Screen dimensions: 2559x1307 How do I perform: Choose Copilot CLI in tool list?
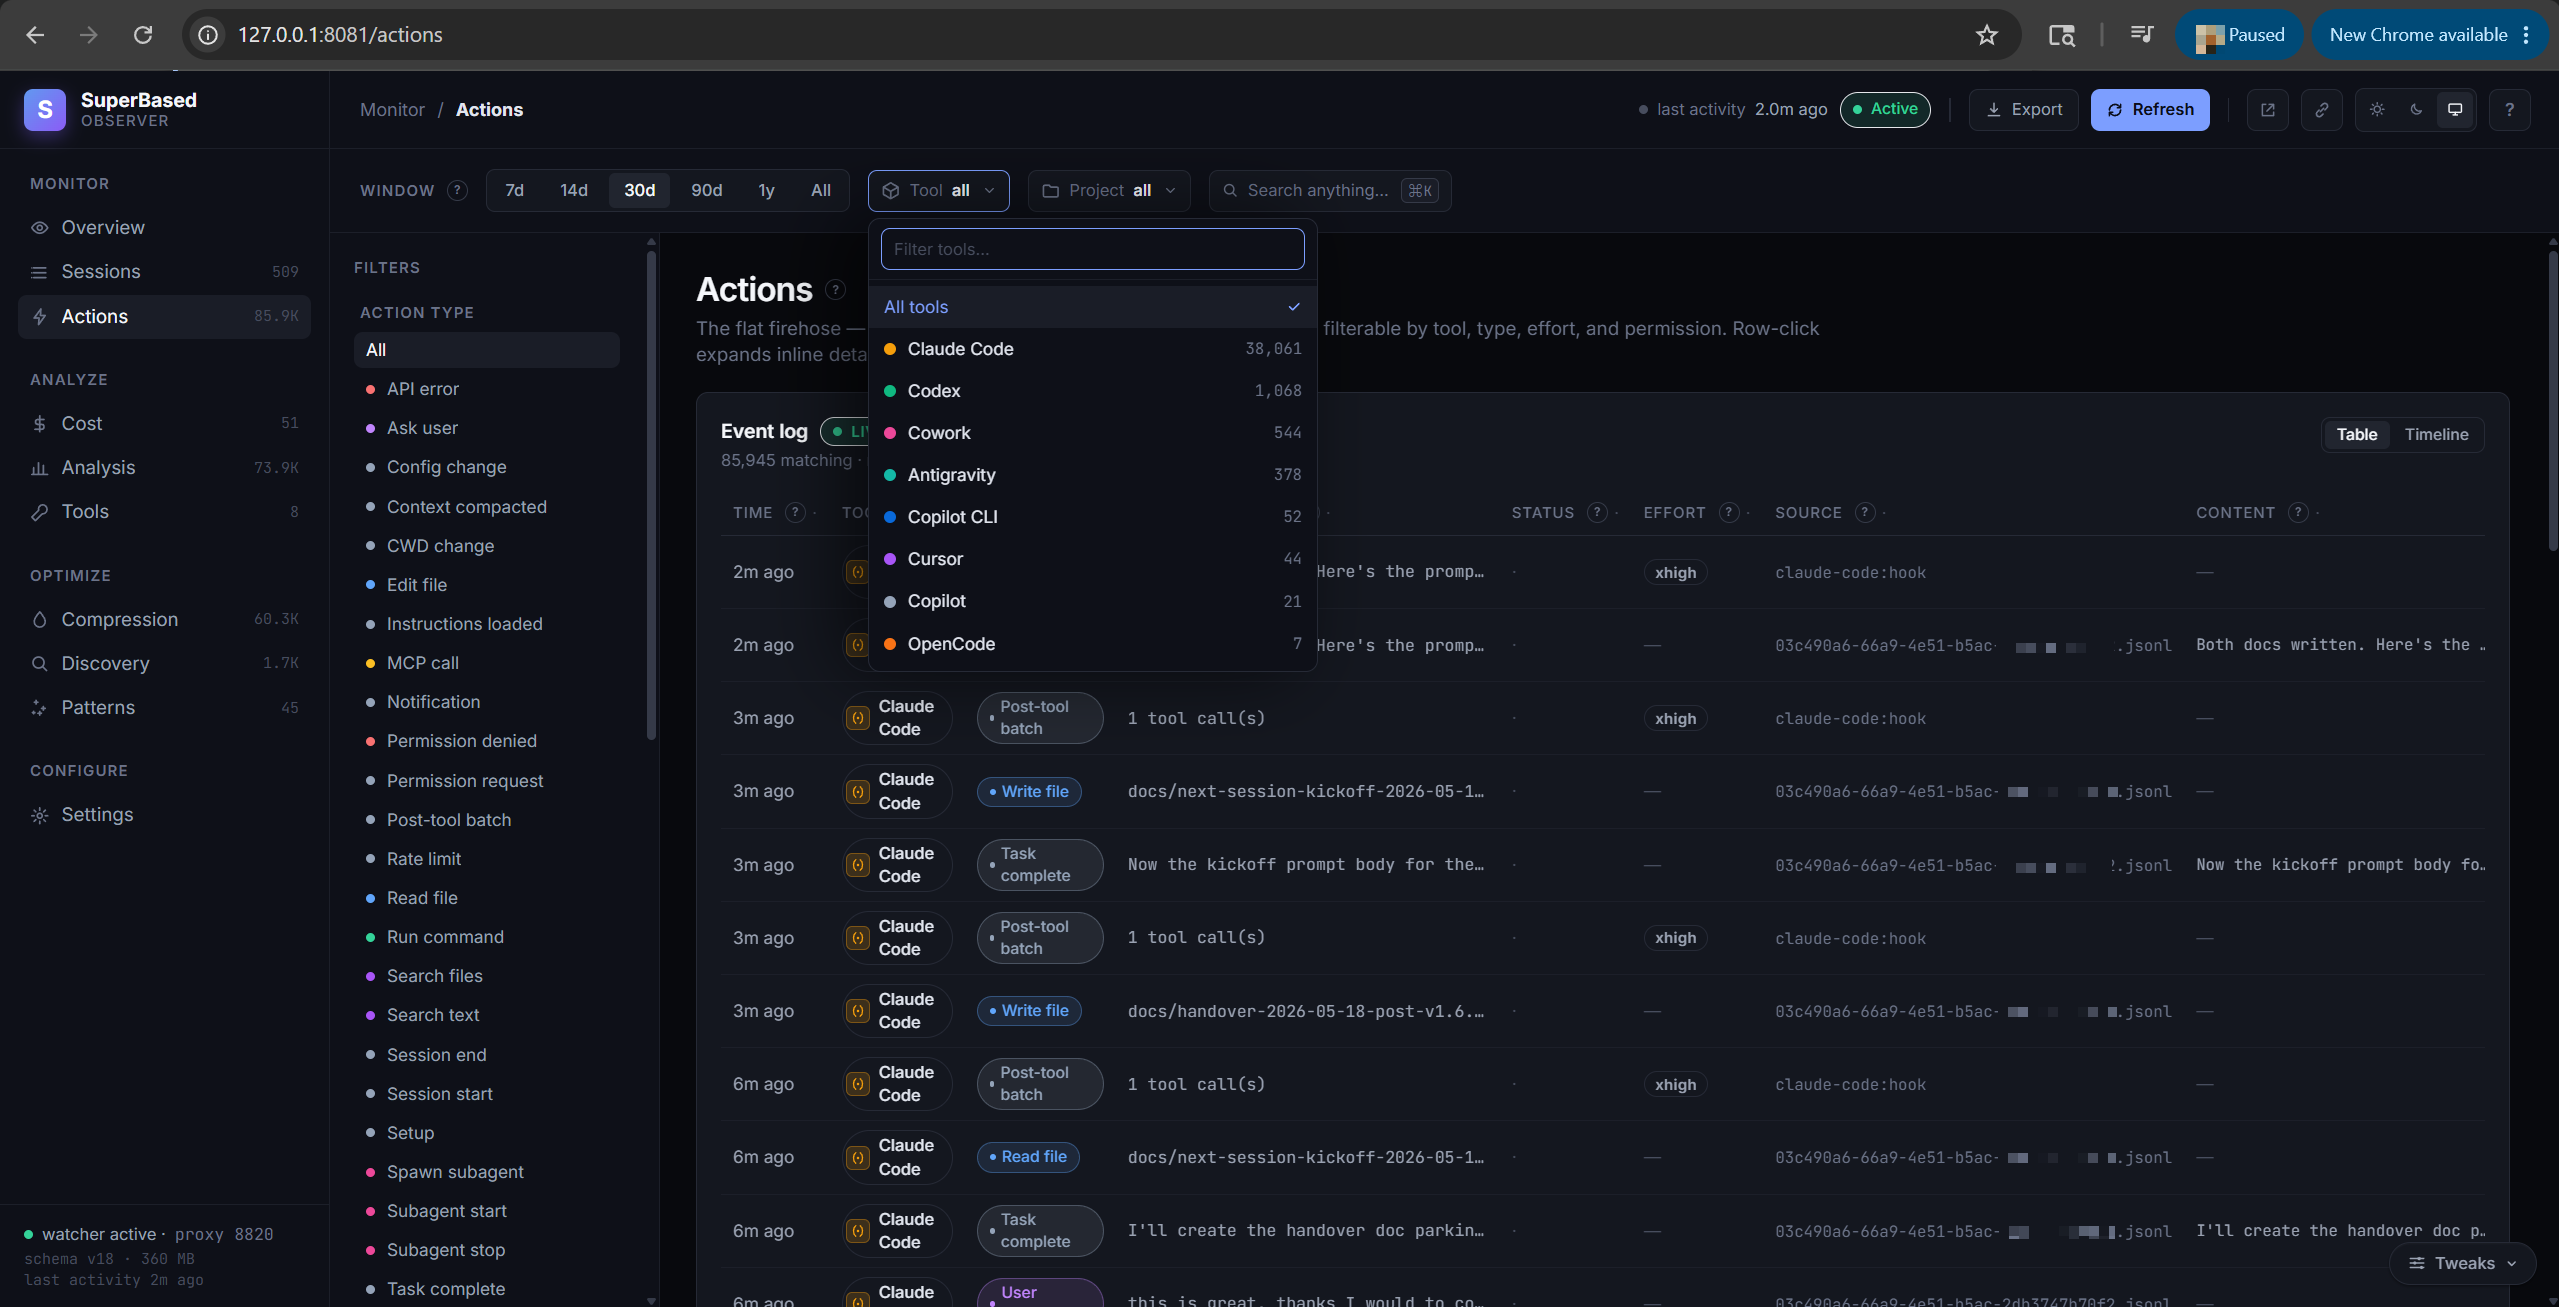coord(1093,517)
